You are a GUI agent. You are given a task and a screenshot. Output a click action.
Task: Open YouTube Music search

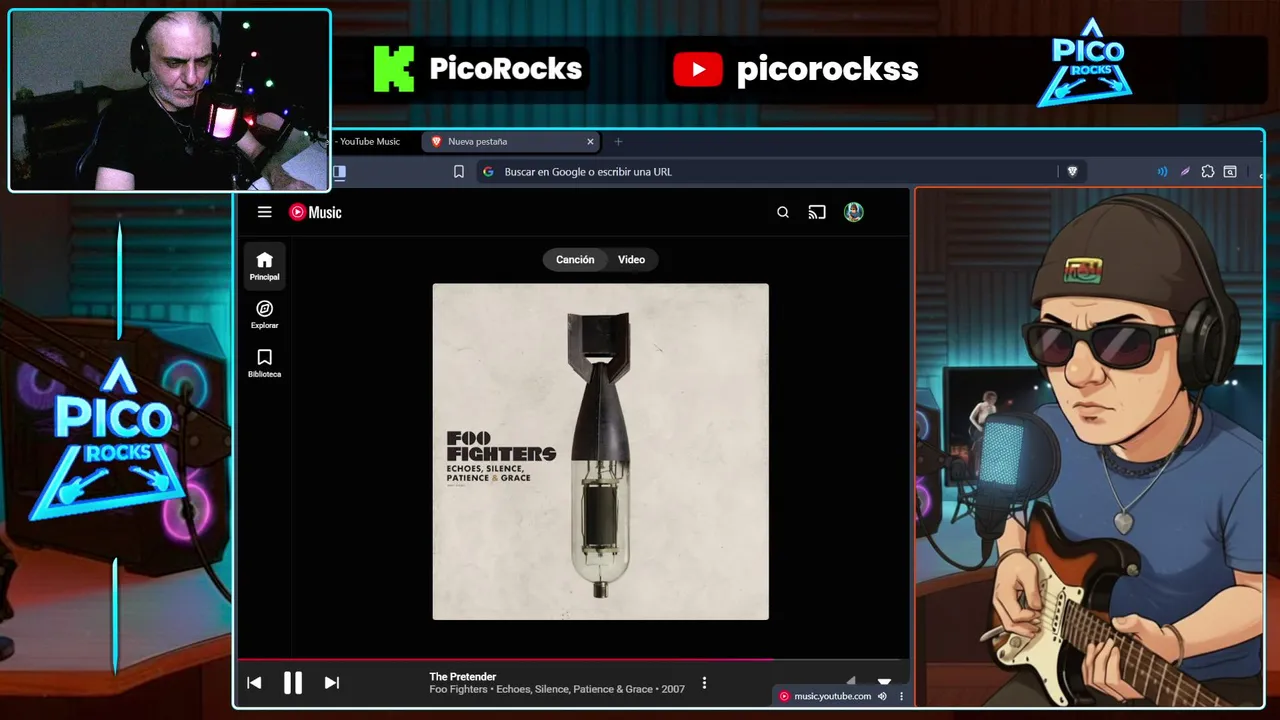(783, 212)
